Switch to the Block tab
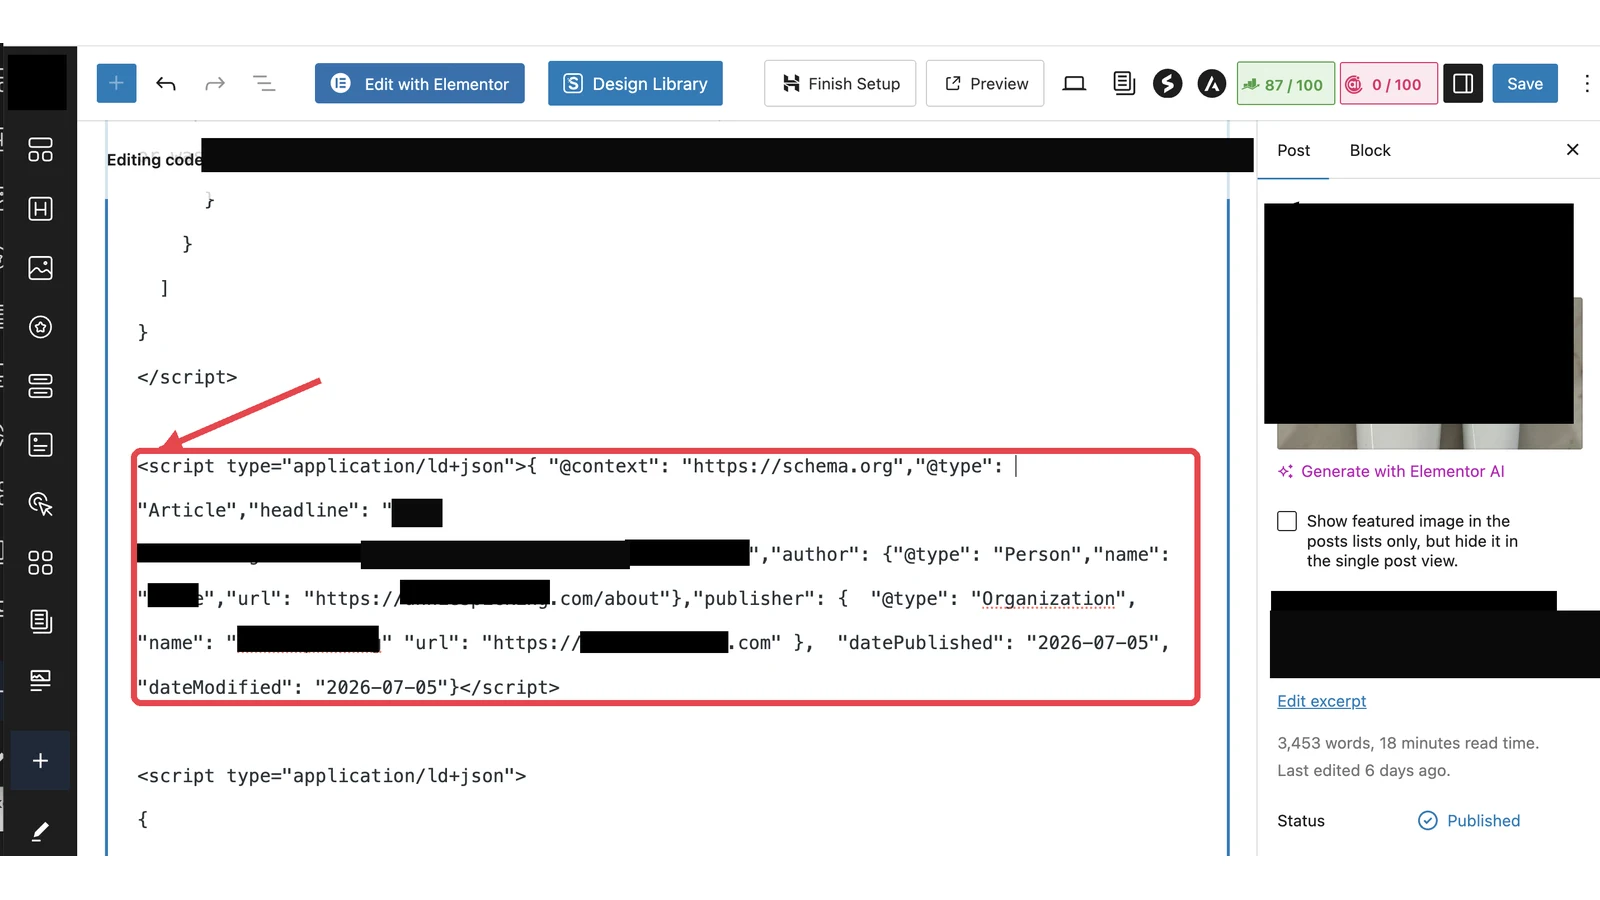The width and height of the screenshot is (1600, 900). (x=1370, y=150)
